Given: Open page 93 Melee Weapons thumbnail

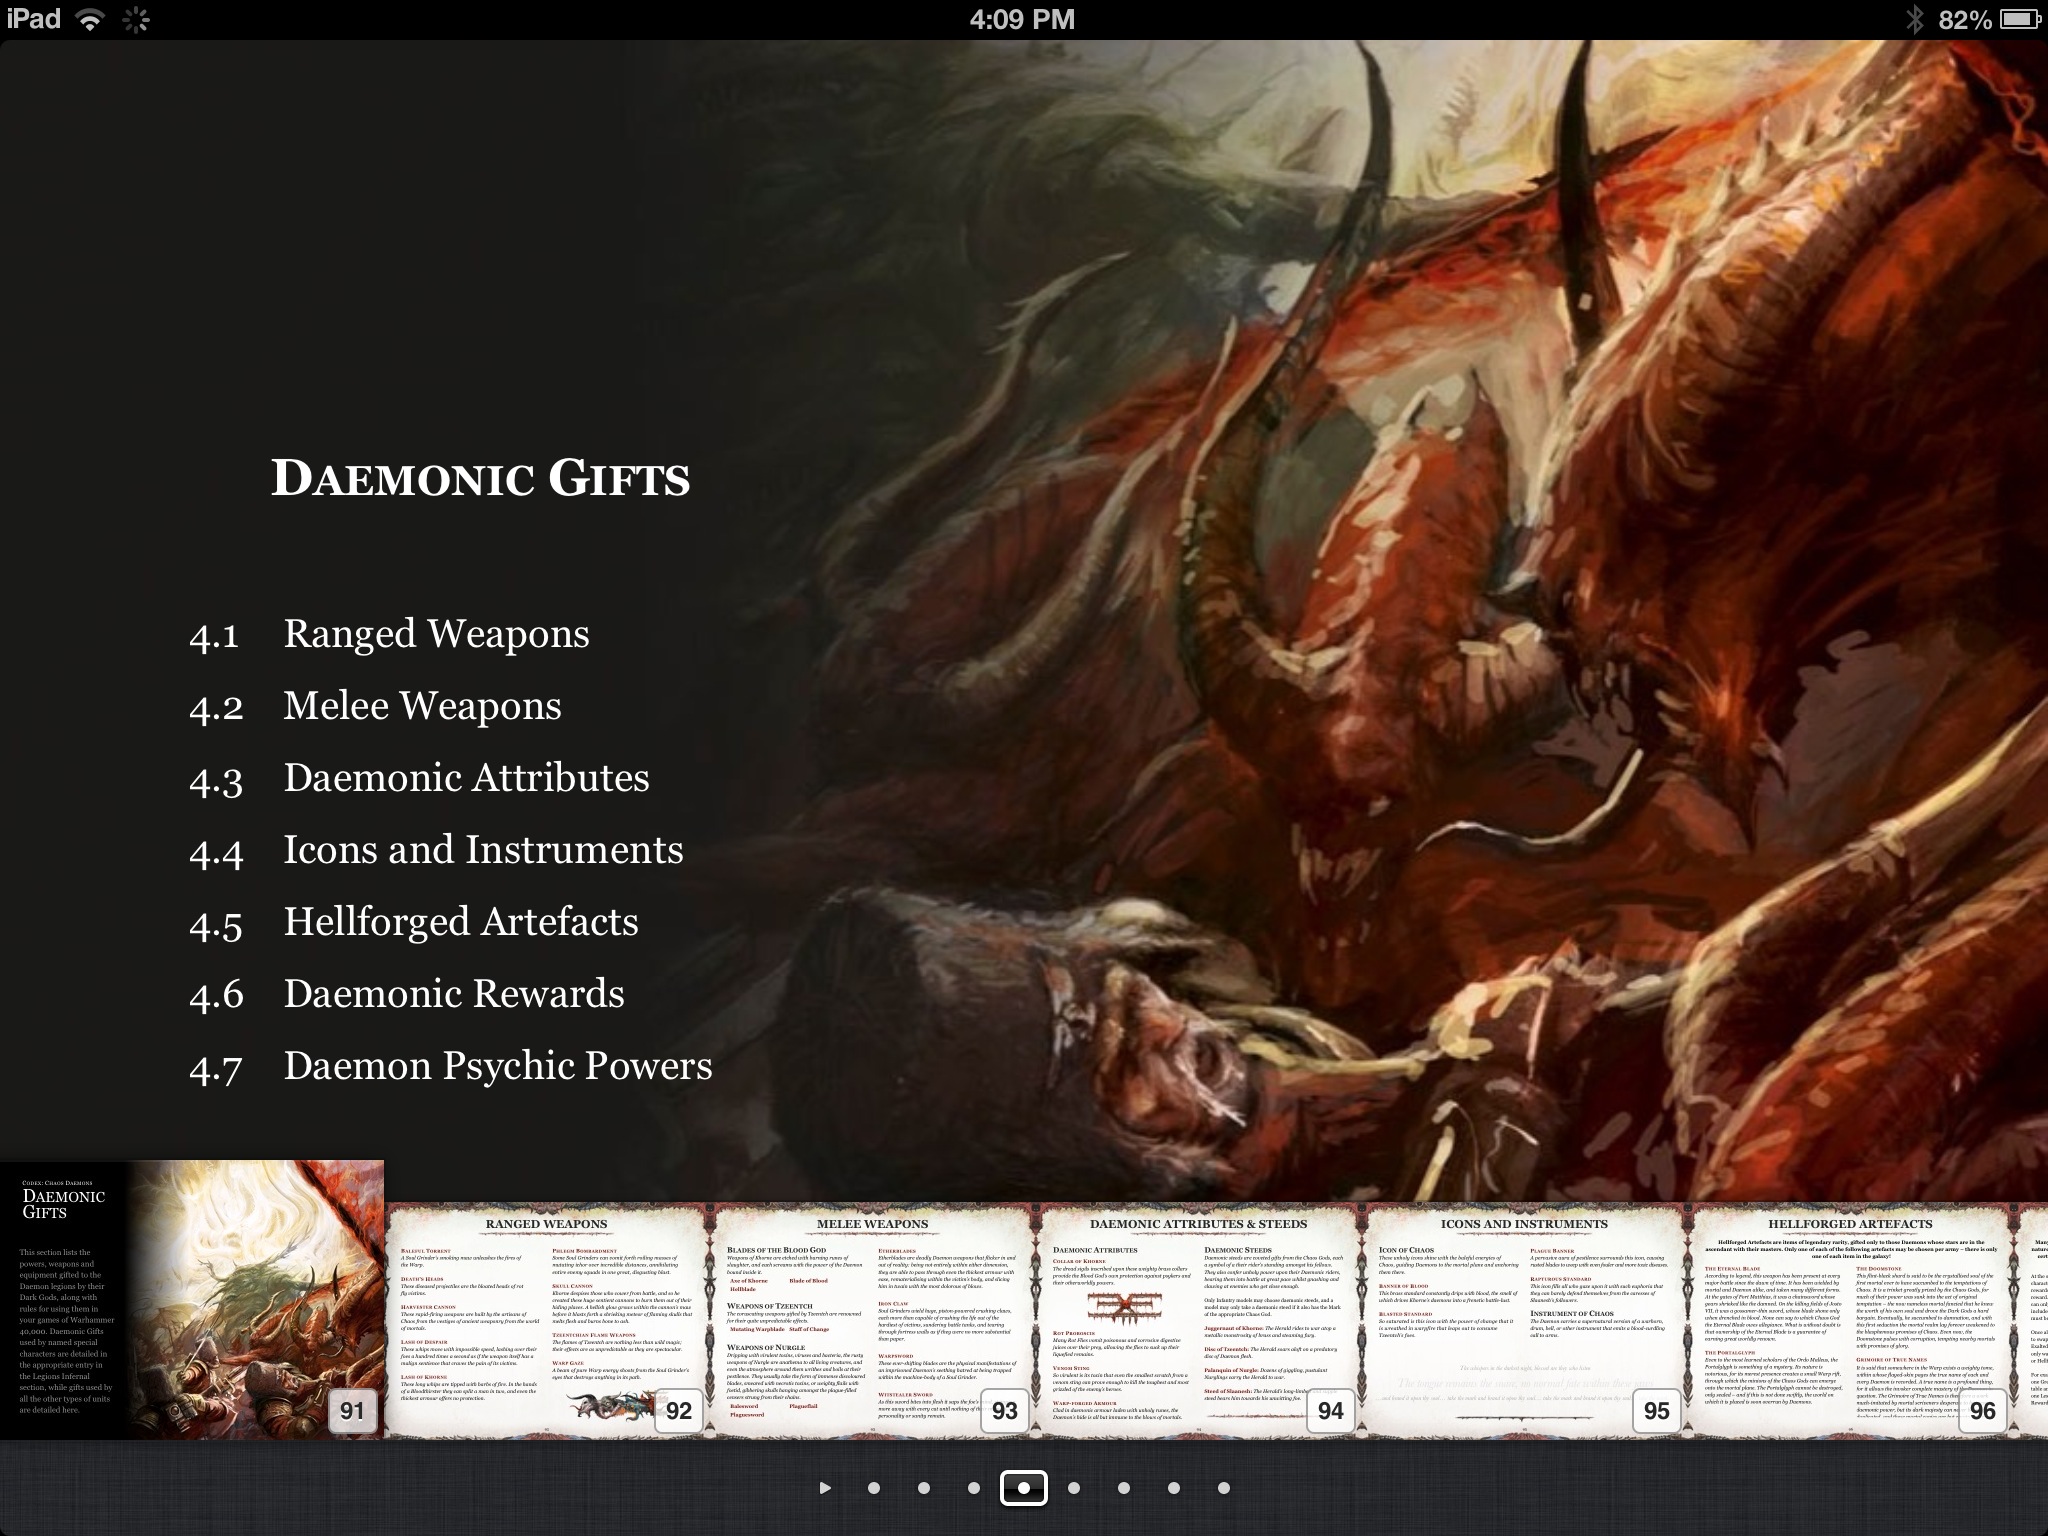Looking at the screenshot, I should (873, 1320).
